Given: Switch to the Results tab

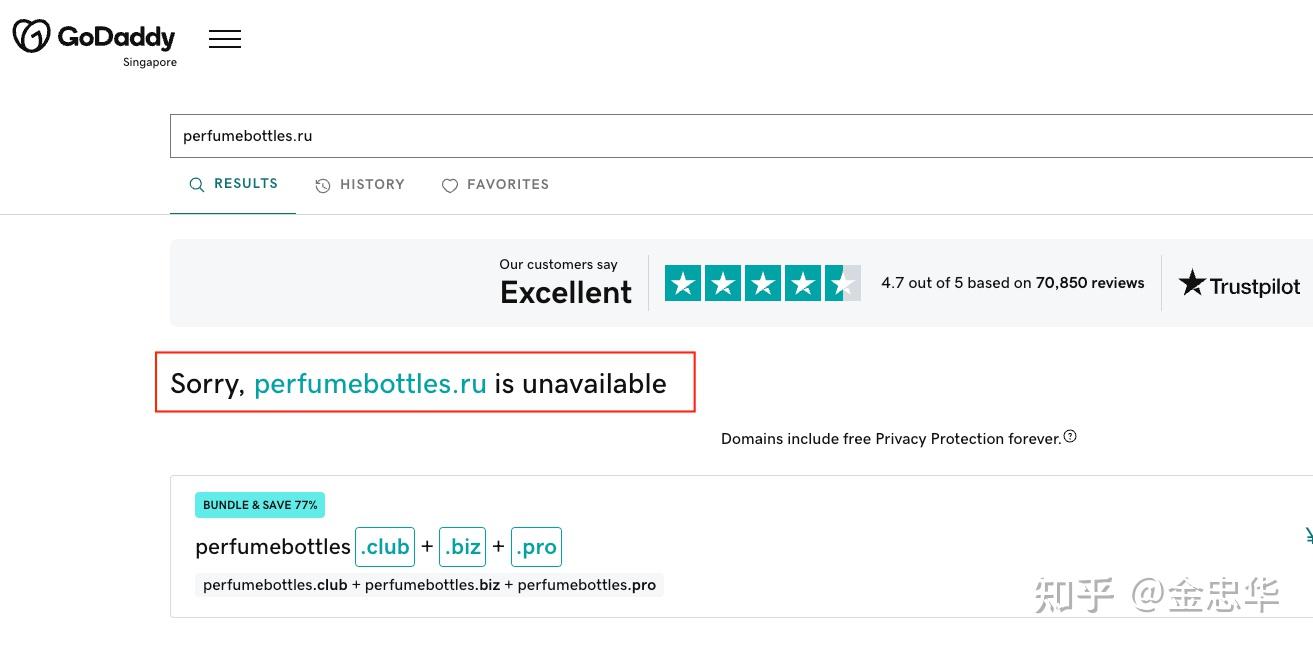Looking at the screenshot, I should [x=233, y=184].
